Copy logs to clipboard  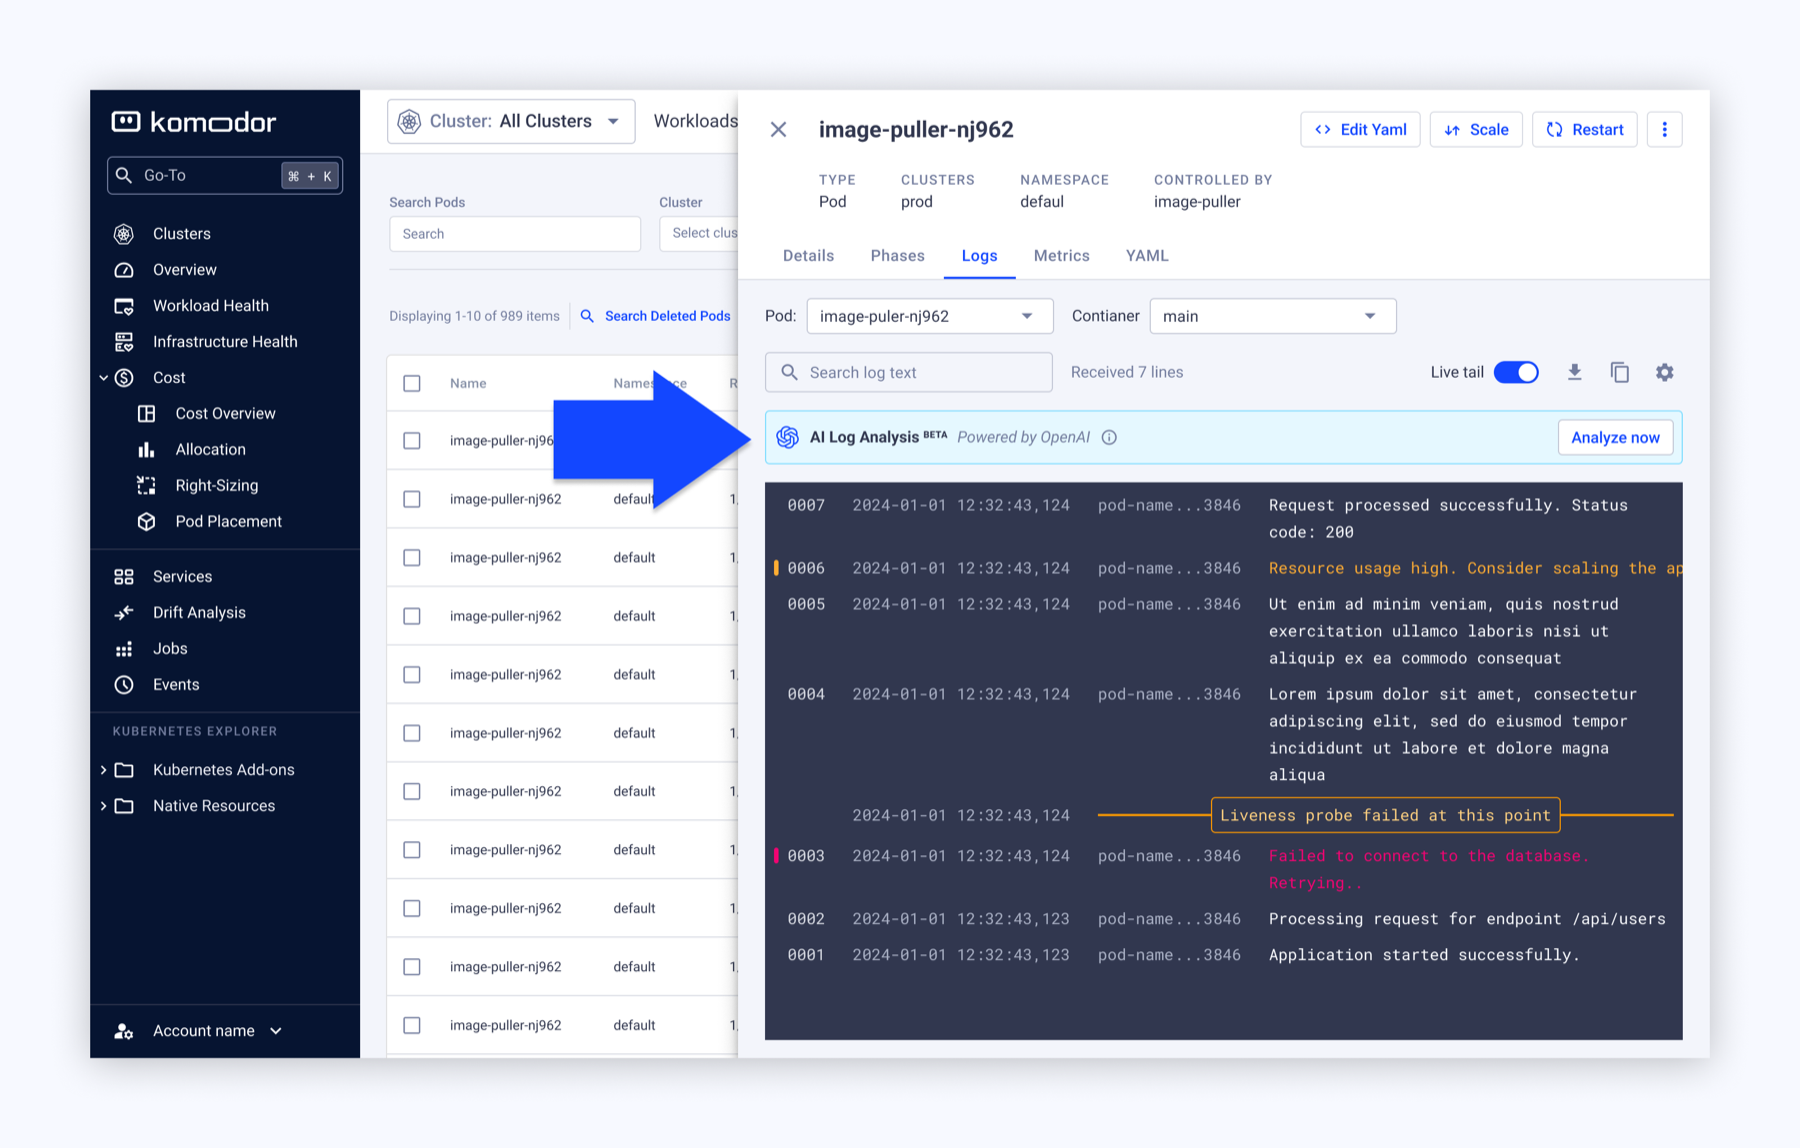coord(1619,372)
